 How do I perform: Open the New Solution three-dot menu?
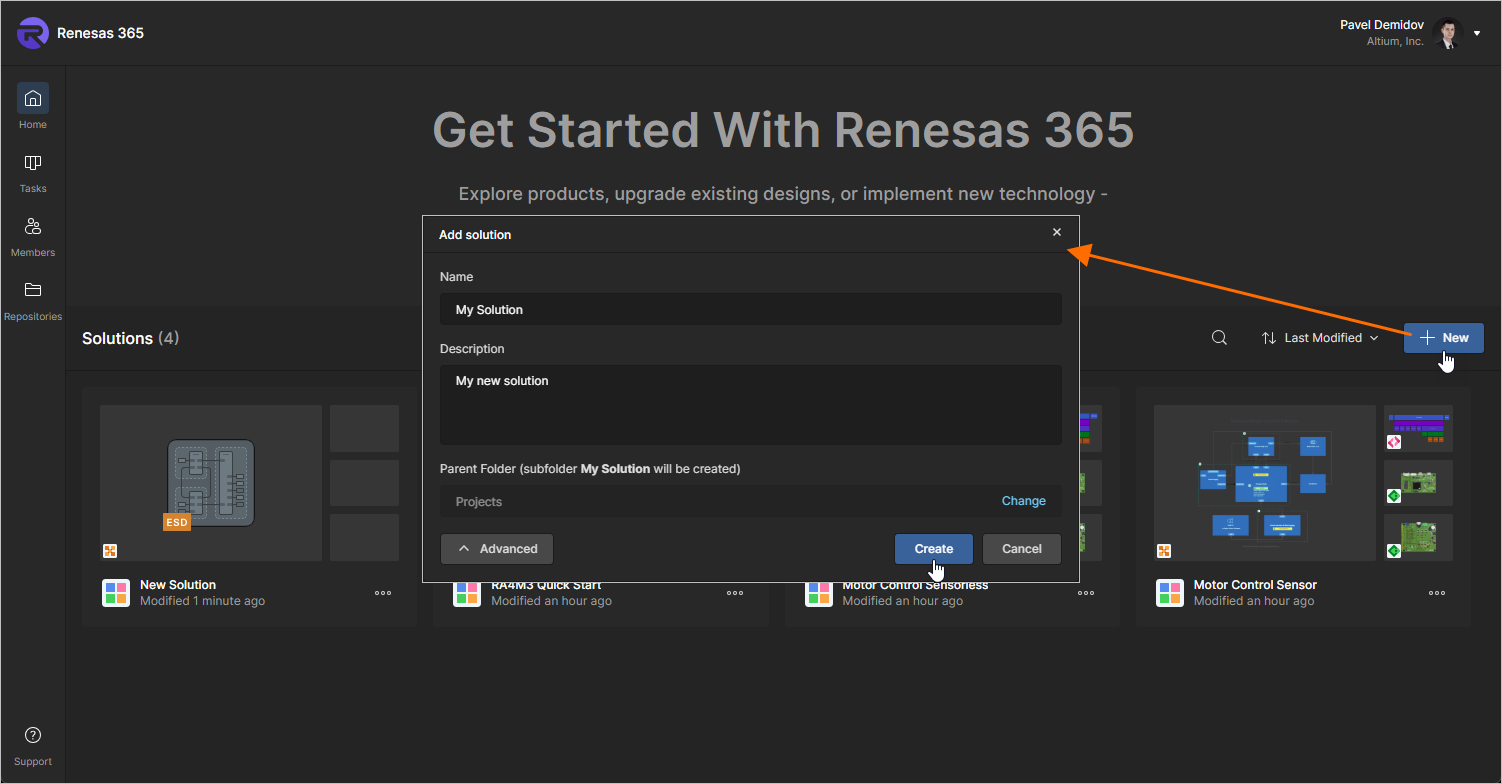(383, 593)
